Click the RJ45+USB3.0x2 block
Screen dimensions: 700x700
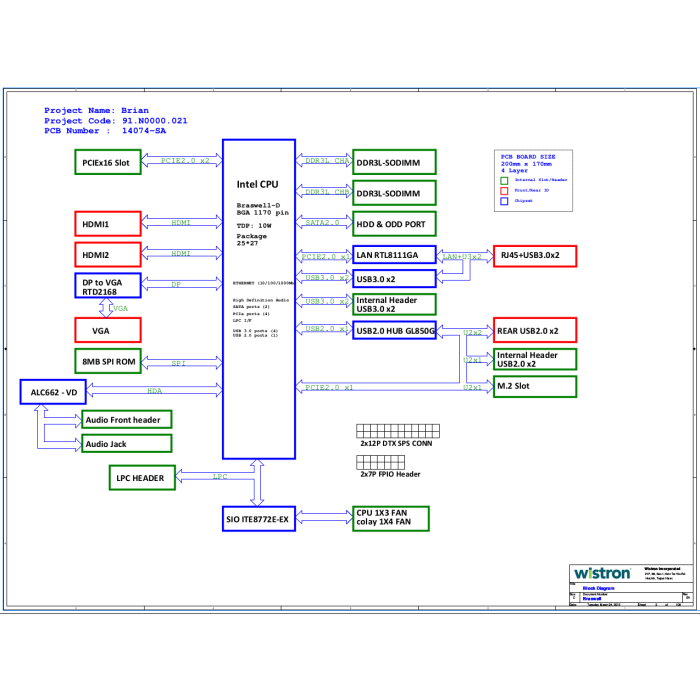[x=535, y=256]
